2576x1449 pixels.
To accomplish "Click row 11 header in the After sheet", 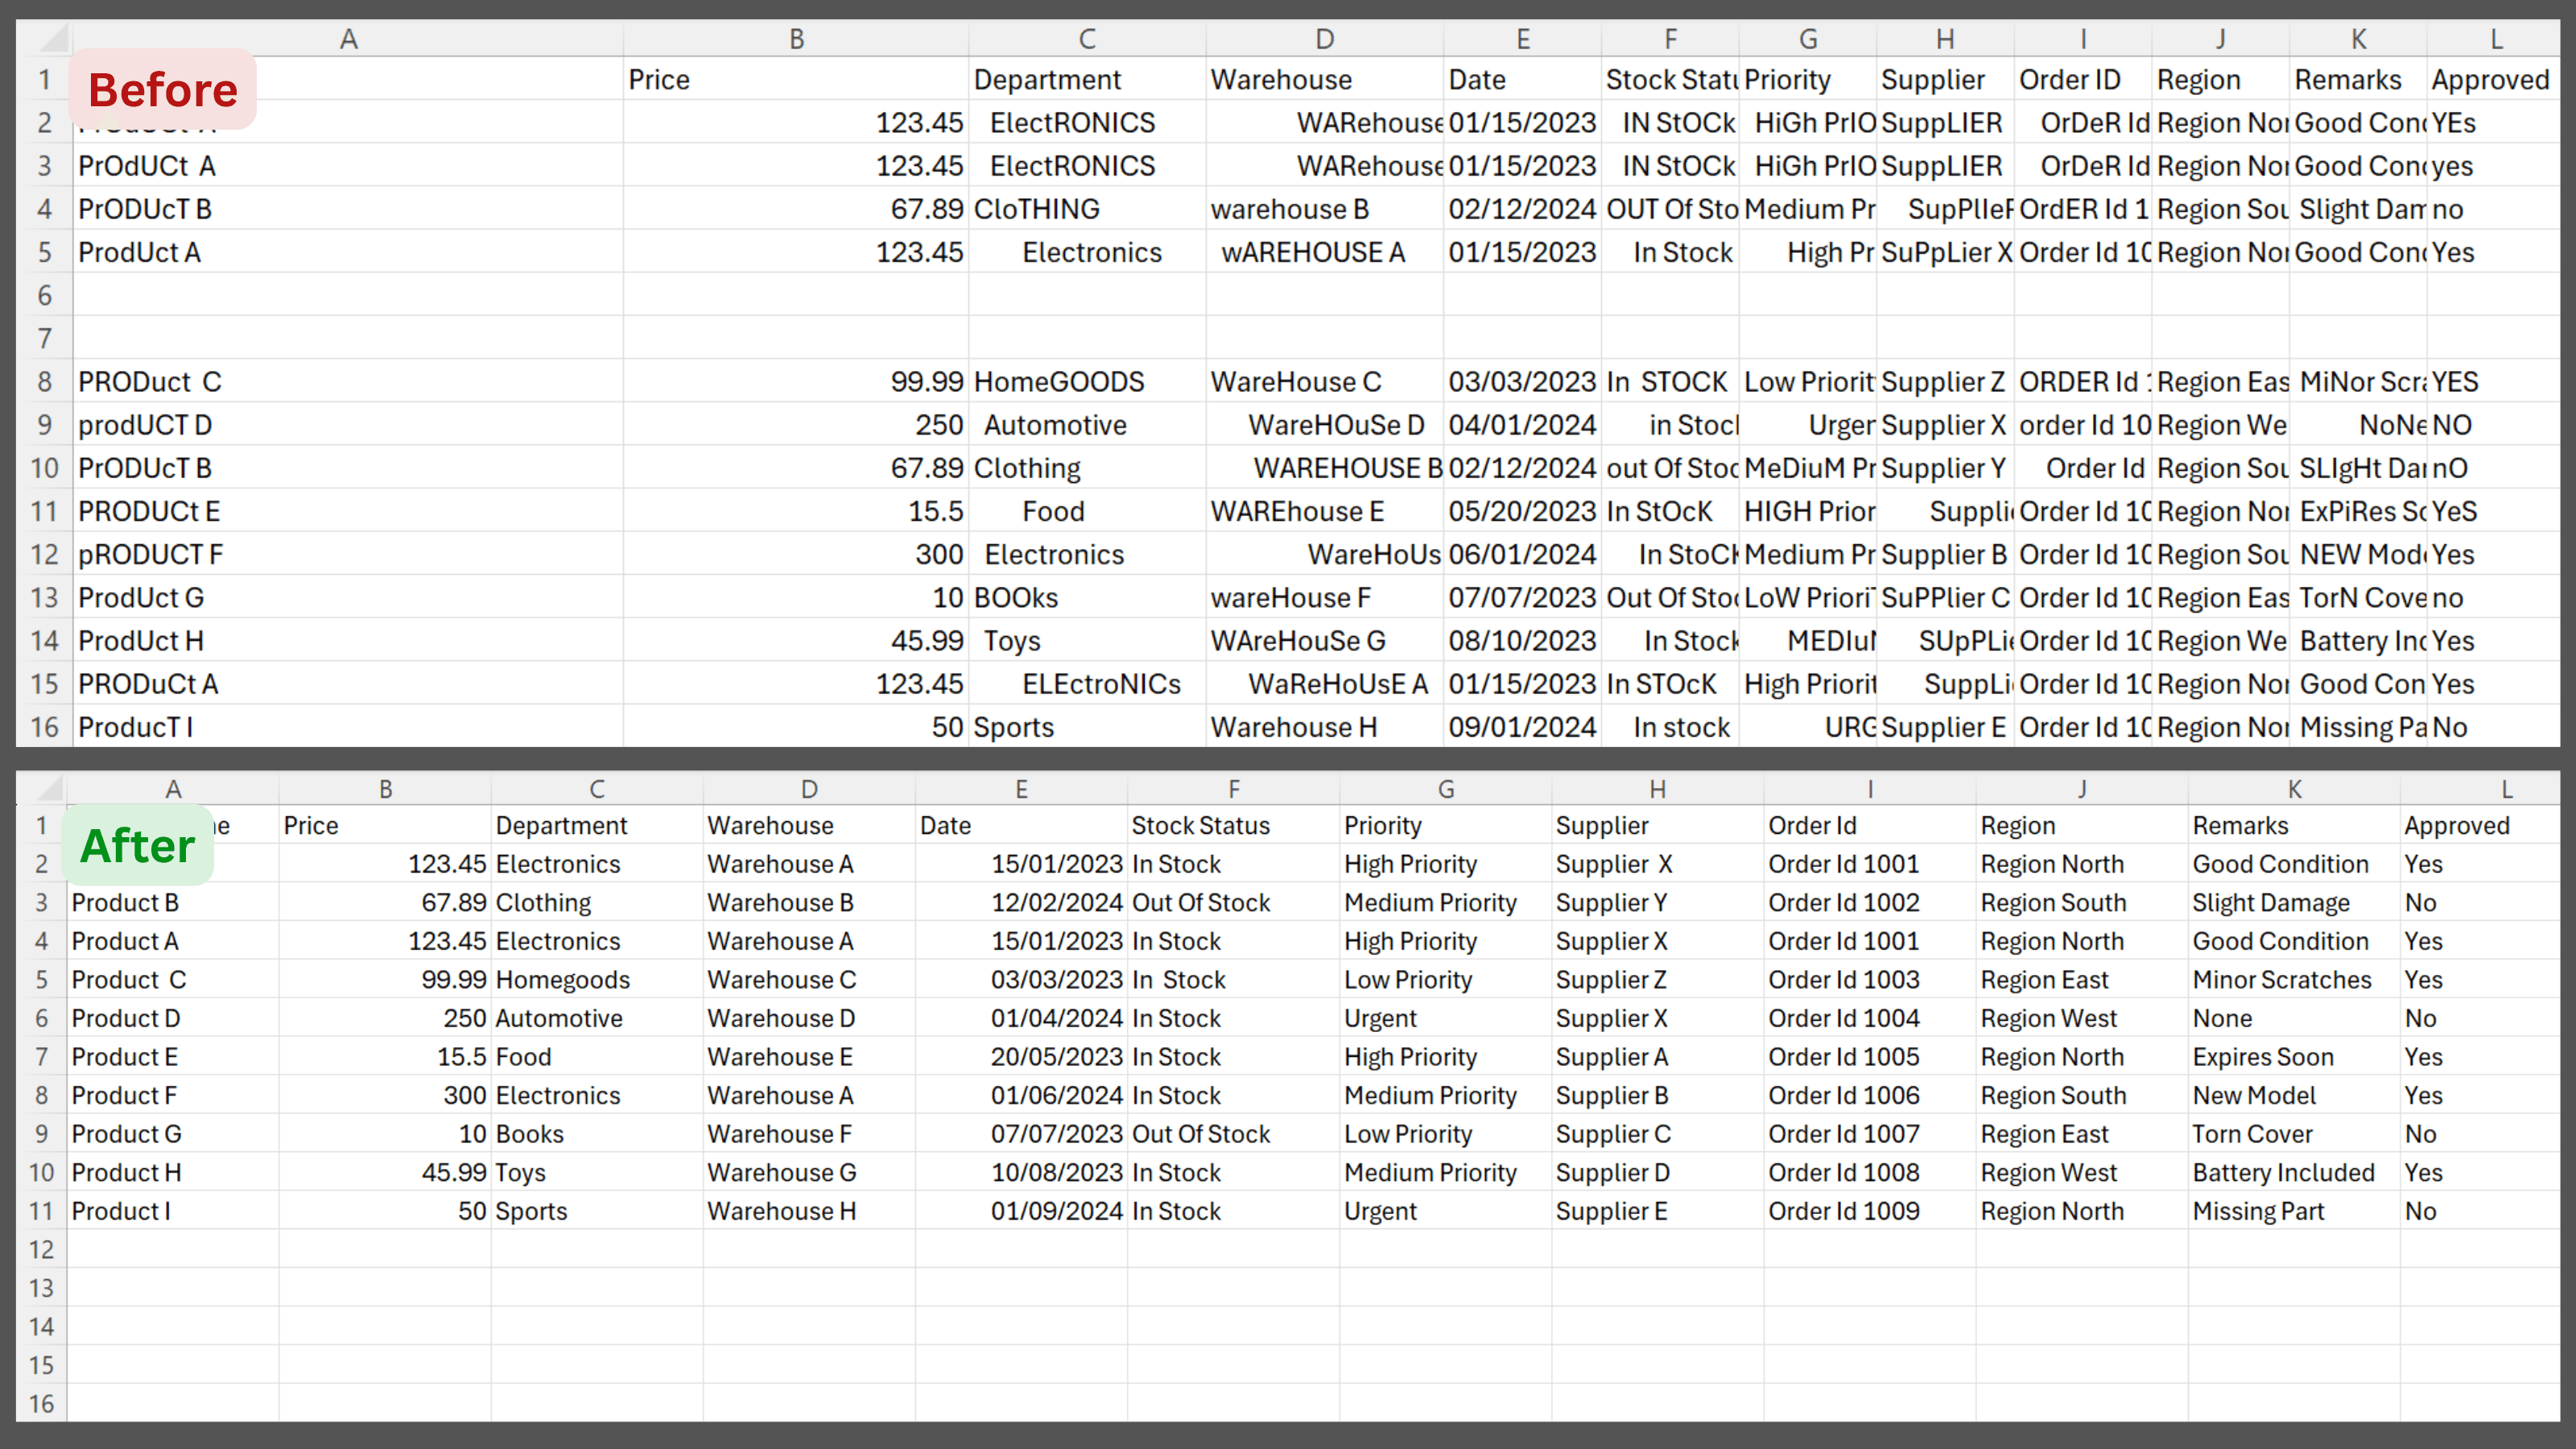I will click(x=41, y=1211).
